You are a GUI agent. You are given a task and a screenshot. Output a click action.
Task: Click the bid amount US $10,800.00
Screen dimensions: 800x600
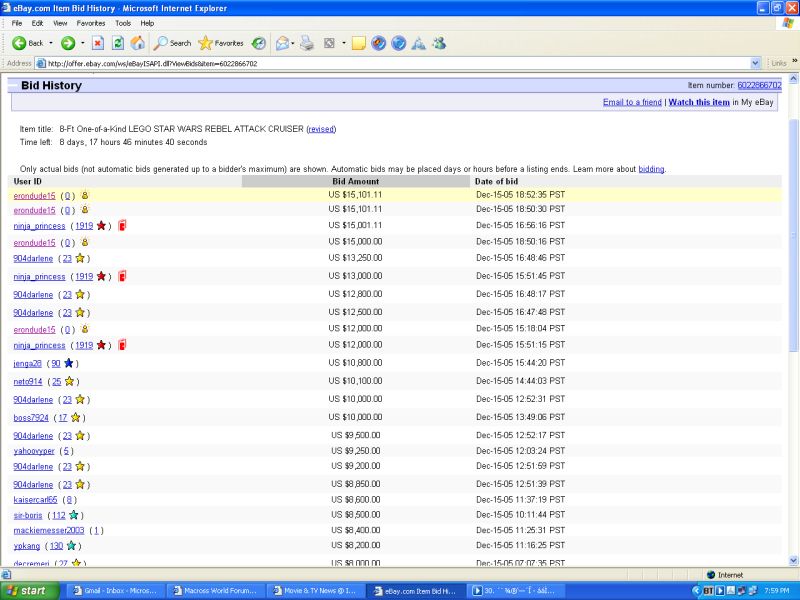pos(356,363)
